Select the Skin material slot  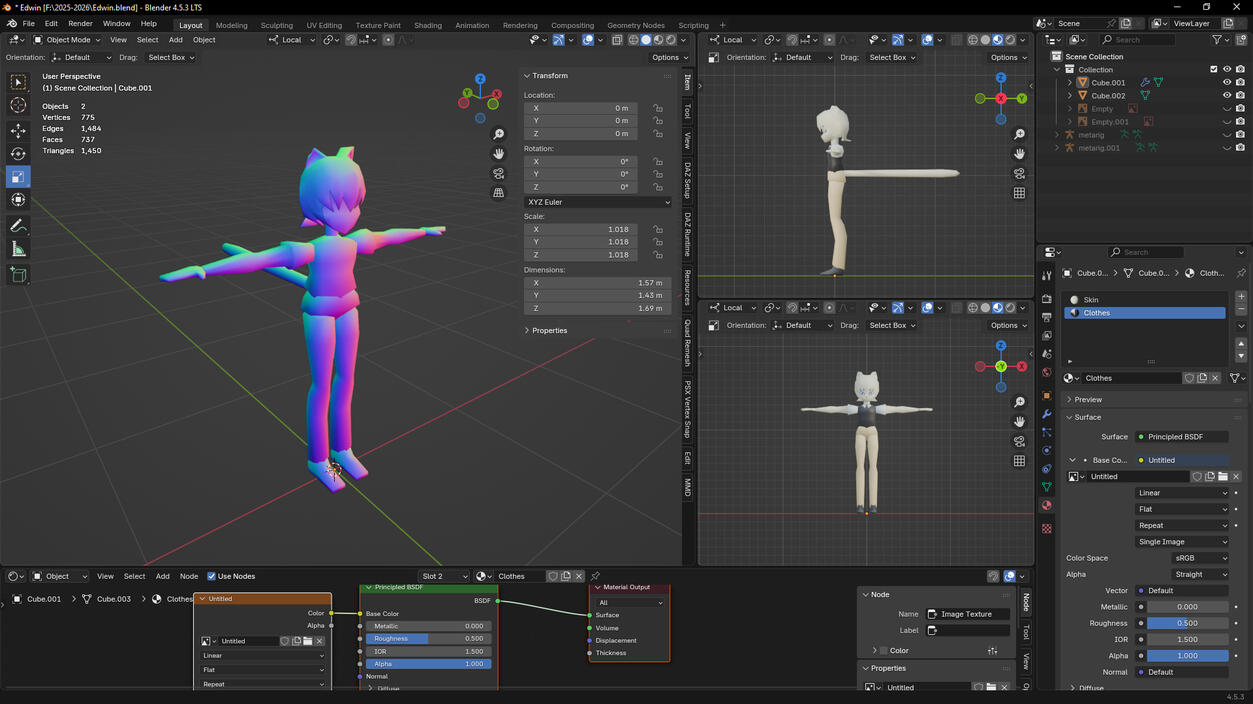[1145, 300]
